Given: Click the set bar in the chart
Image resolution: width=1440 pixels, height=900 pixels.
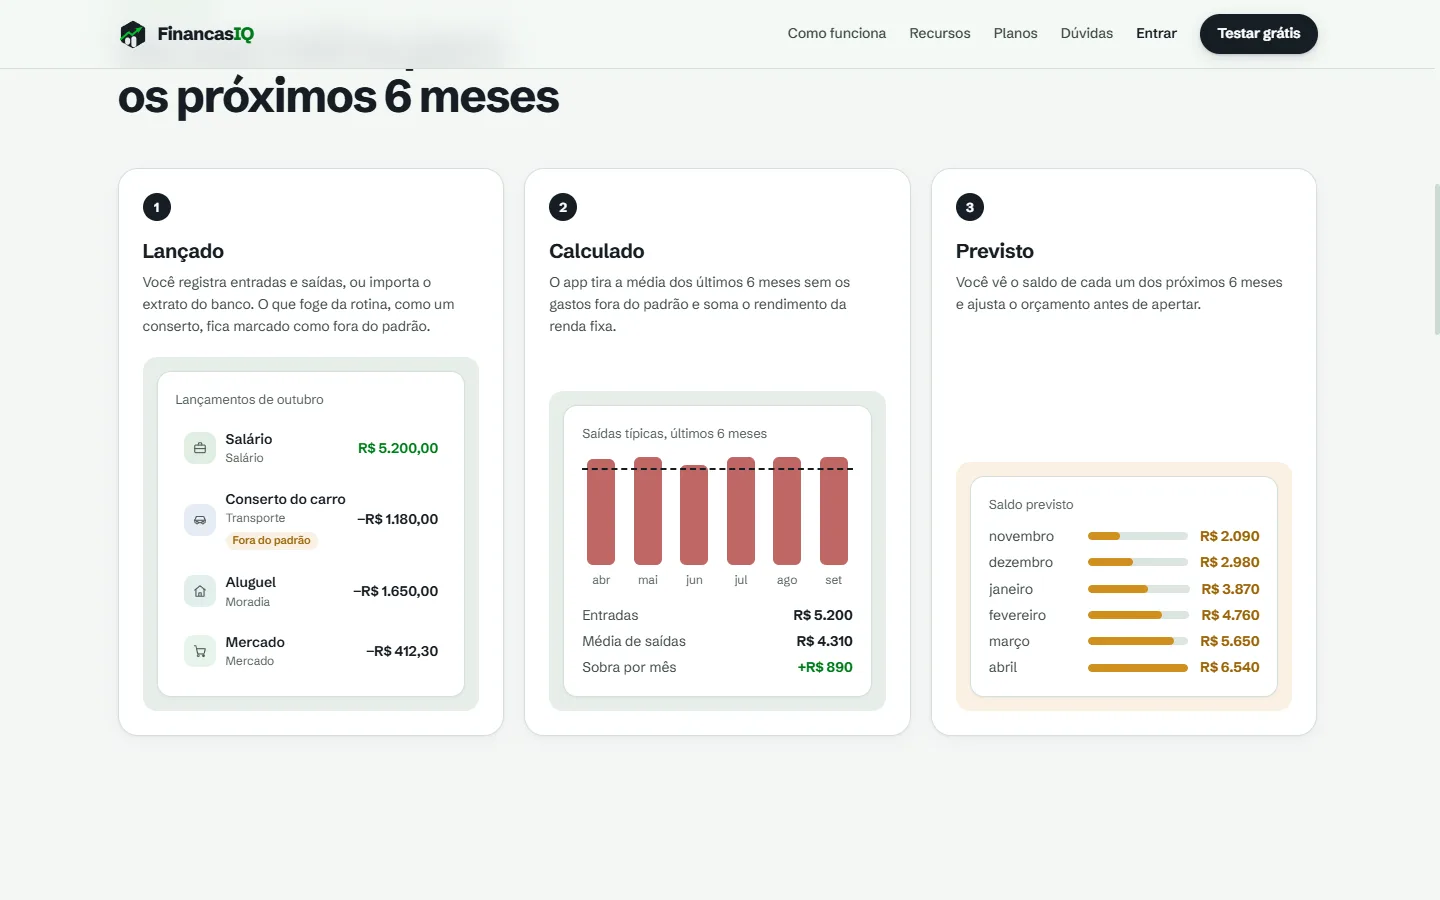Looking at the screenshot, I should click(834, 511).
